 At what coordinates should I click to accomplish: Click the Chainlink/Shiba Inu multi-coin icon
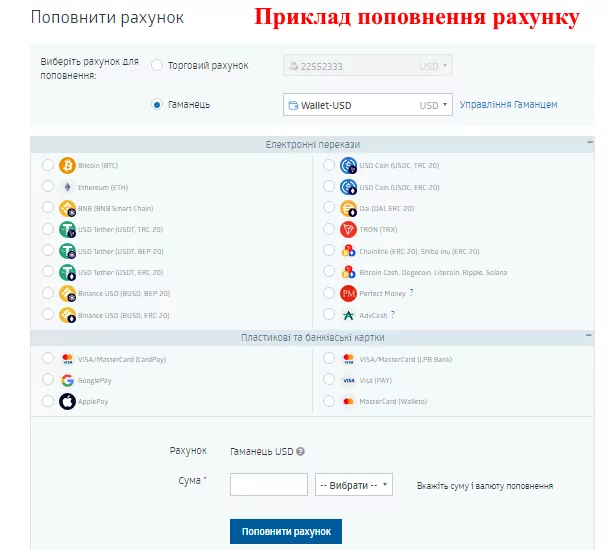[x=348, y=251]
